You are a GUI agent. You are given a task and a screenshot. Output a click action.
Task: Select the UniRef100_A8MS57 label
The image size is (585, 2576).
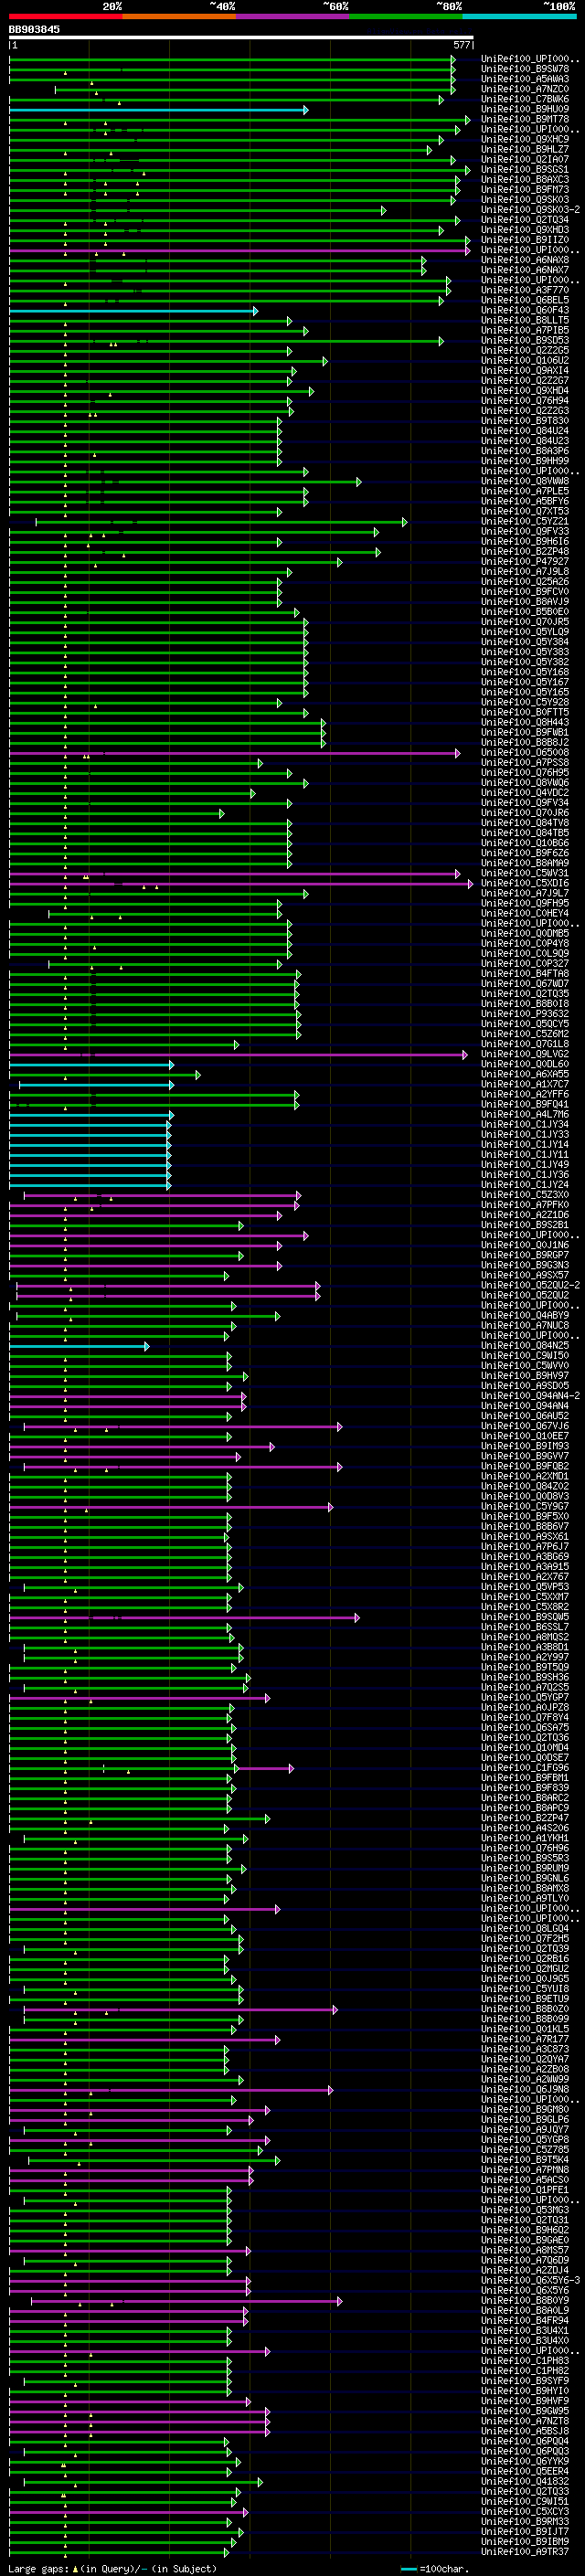[525, 2250]
